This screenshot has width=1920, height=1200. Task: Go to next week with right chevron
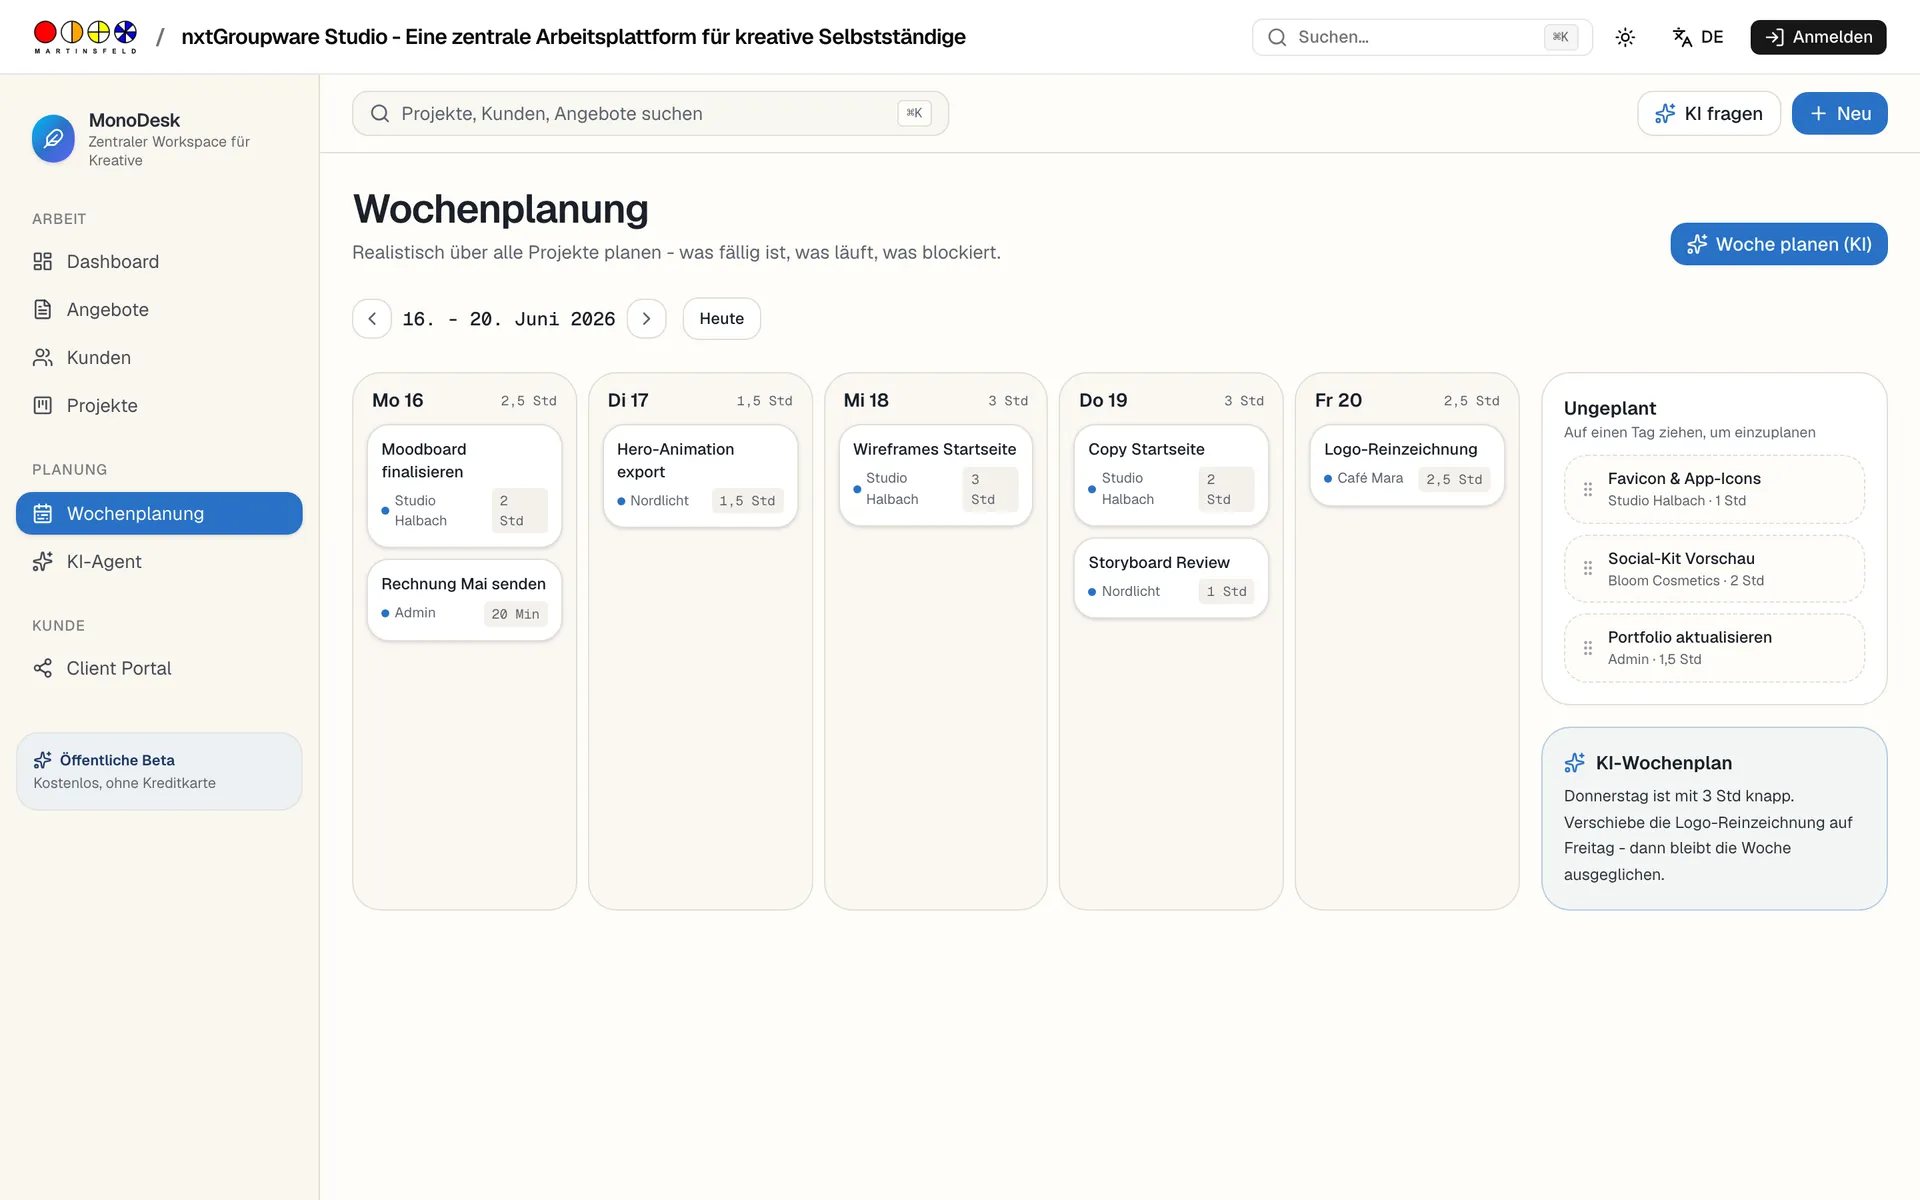(x=646, y=318)
